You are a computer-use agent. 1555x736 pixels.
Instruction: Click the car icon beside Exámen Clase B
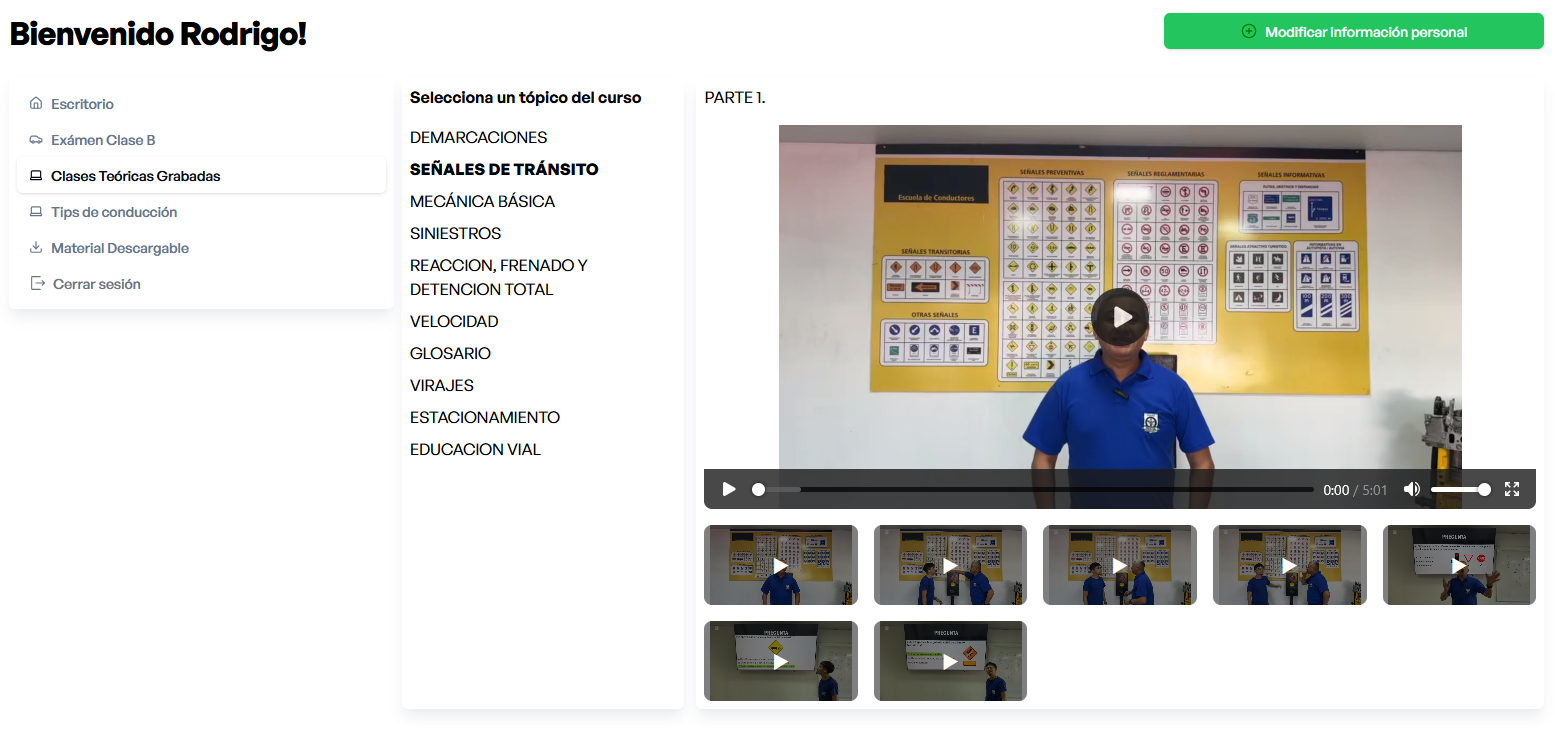point(36,140)
